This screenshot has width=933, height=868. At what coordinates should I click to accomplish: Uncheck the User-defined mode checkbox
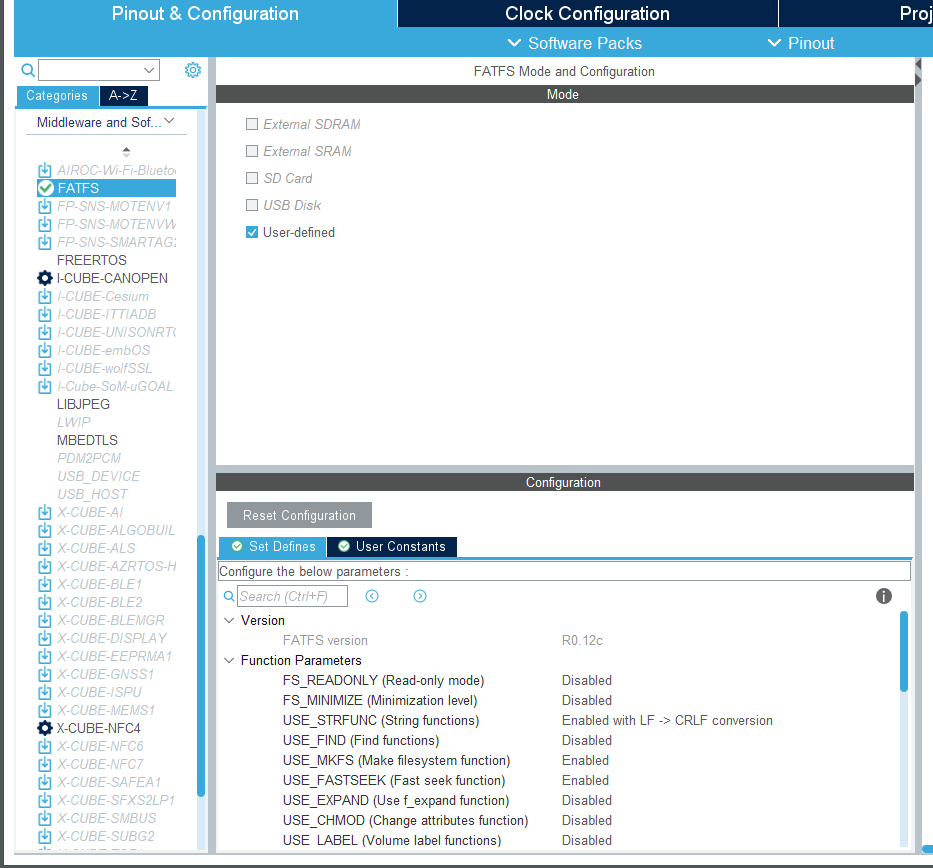[251, 232]
